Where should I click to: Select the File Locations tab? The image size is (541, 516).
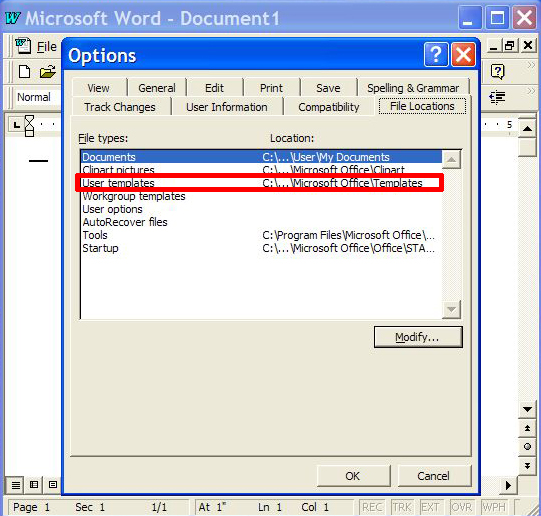422,106
